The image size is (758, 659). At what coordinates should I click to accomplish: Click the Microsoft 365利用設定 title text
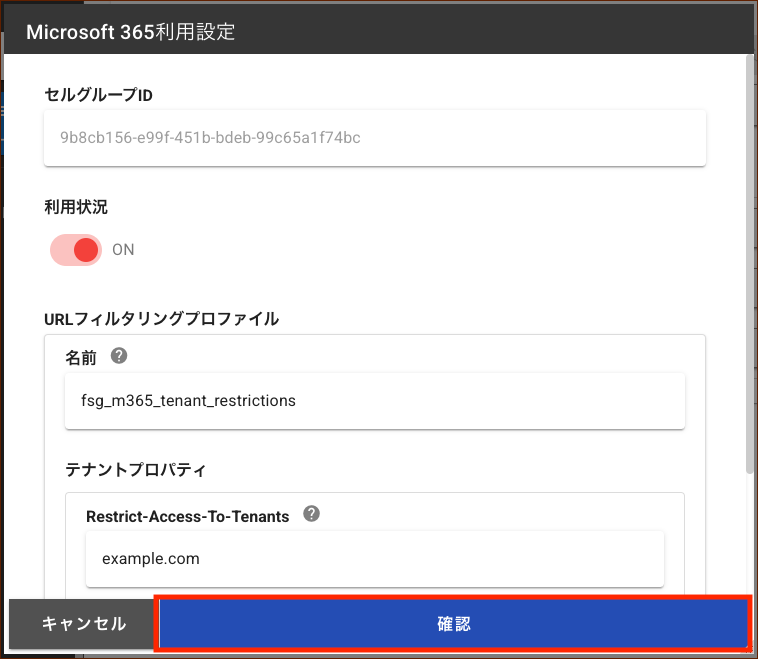[131, 32]
